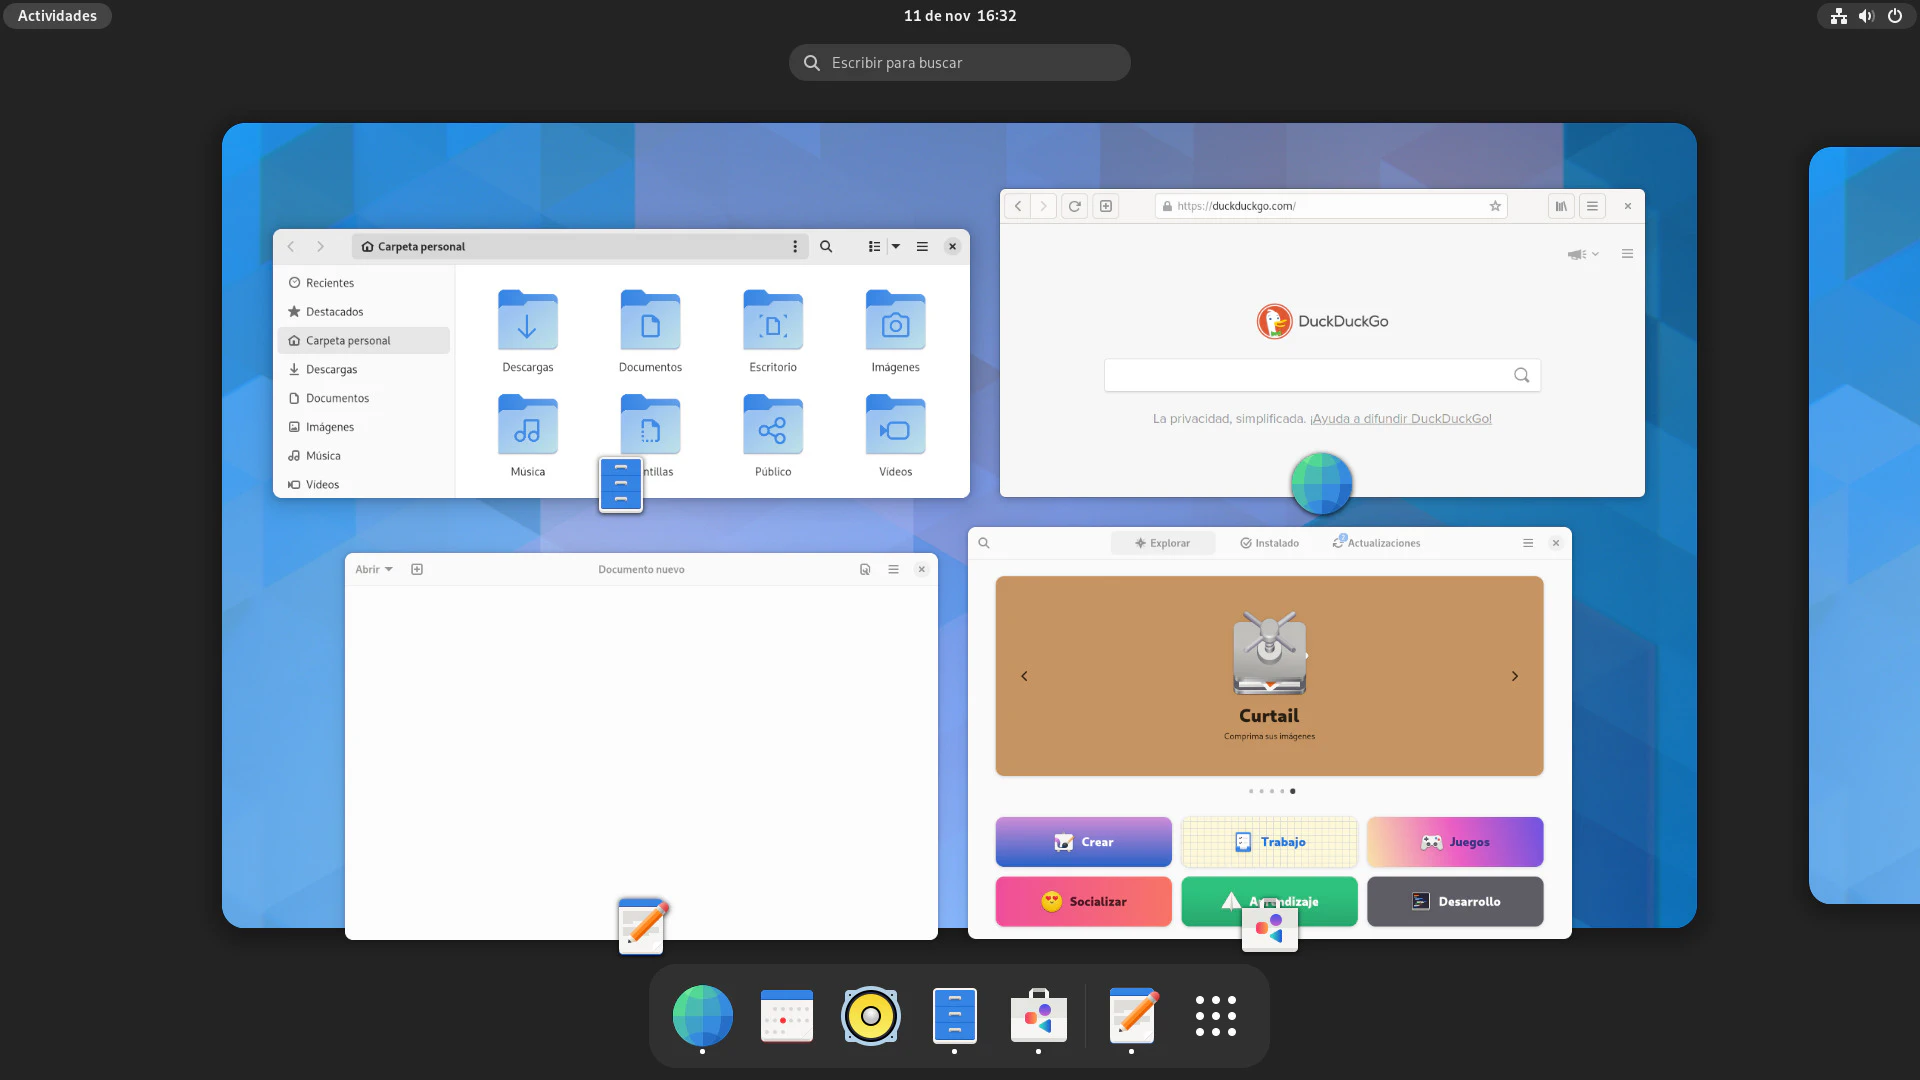This screenshot has width=1920, height=1080.
Task: Open Rhythmbox music player in dock
Action: (870, 1016)
